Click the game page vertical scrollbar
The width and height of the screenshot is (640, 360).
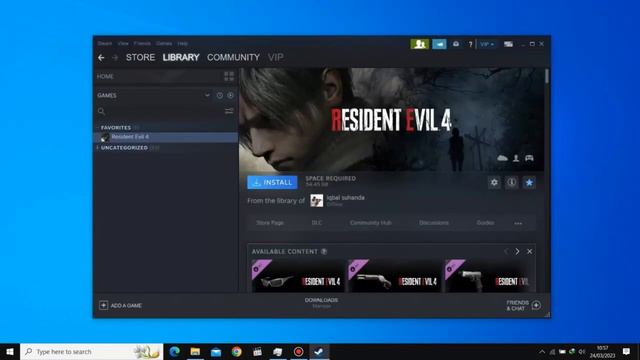click(547, 77)
